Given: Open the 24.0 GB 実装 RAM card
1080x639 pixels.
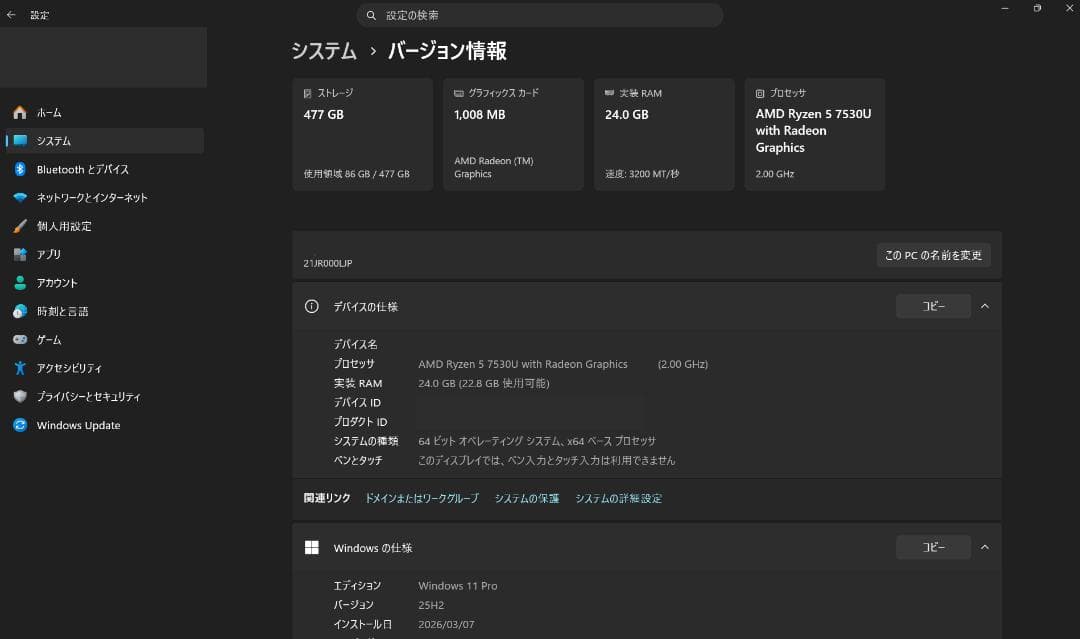Looking at the screenshot, I should pos(664,134).
